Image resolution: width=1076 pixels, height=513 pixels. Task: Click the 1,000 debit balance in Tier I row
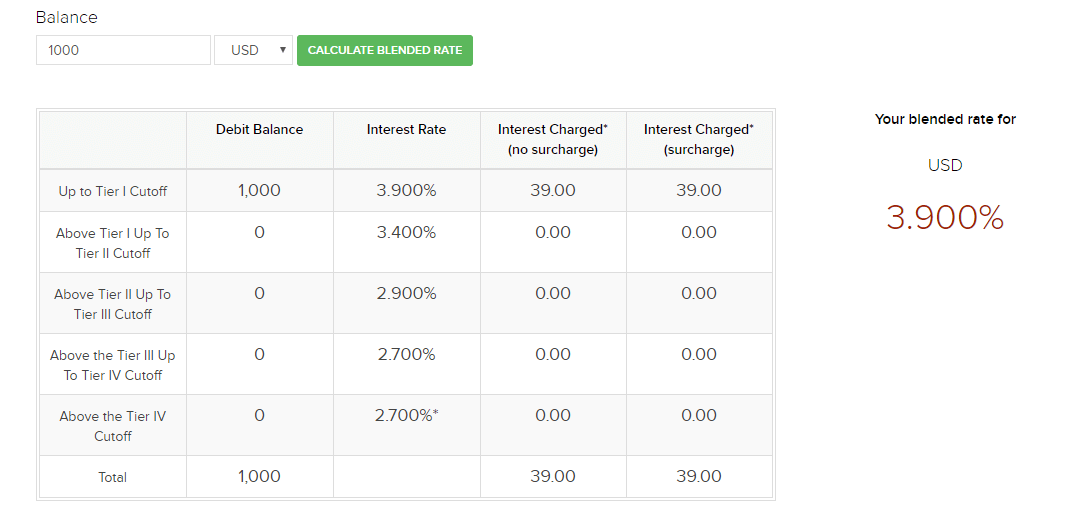tap(259, 191)
